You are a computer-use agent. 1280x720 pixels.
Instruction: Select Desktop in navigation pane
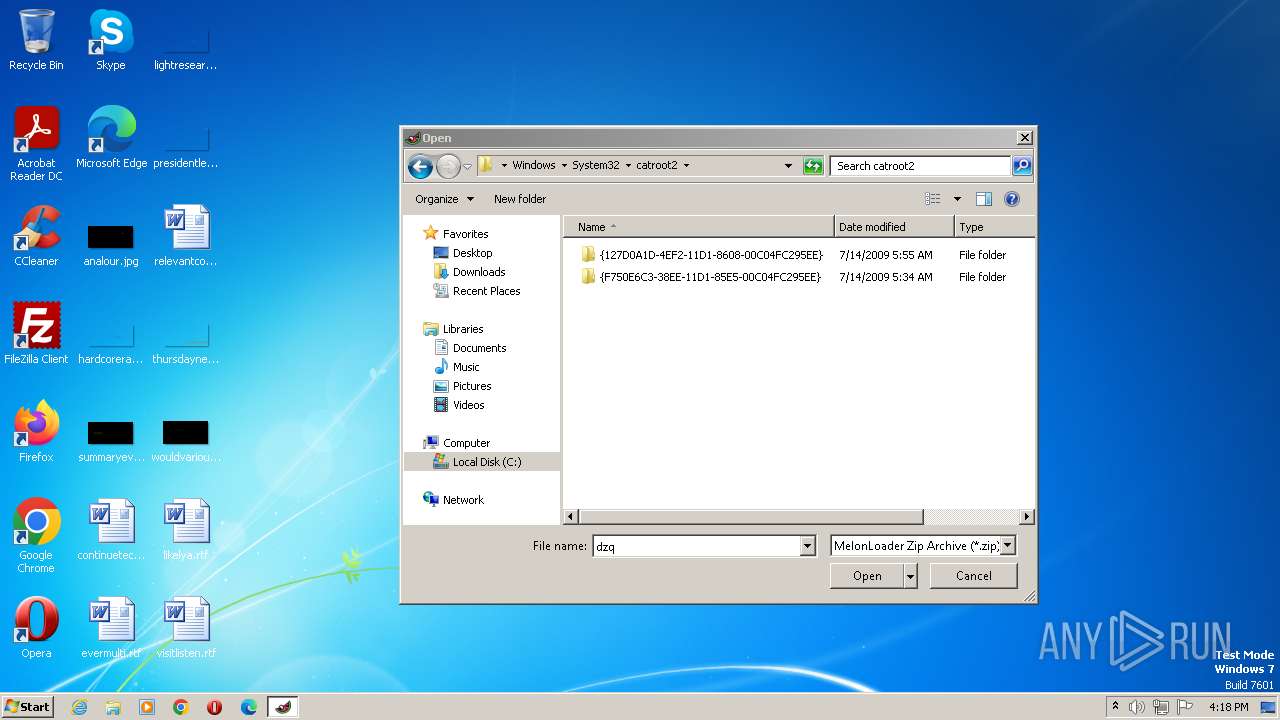click(472, 253)
